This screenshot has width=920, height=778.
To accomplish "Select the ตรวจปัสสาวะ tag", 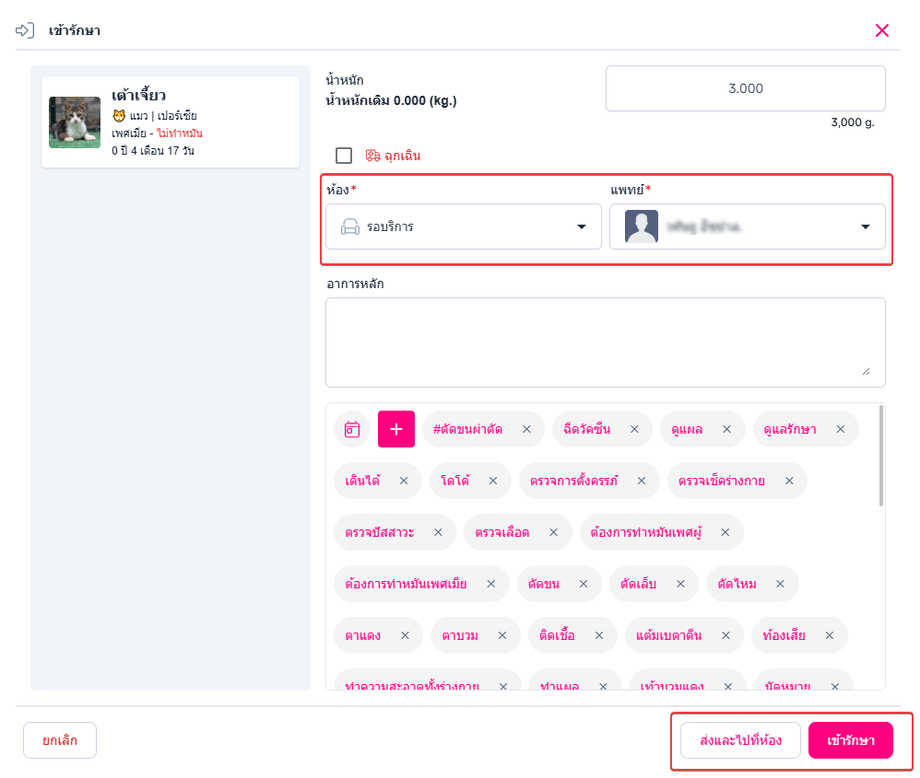I will point(380,532).
